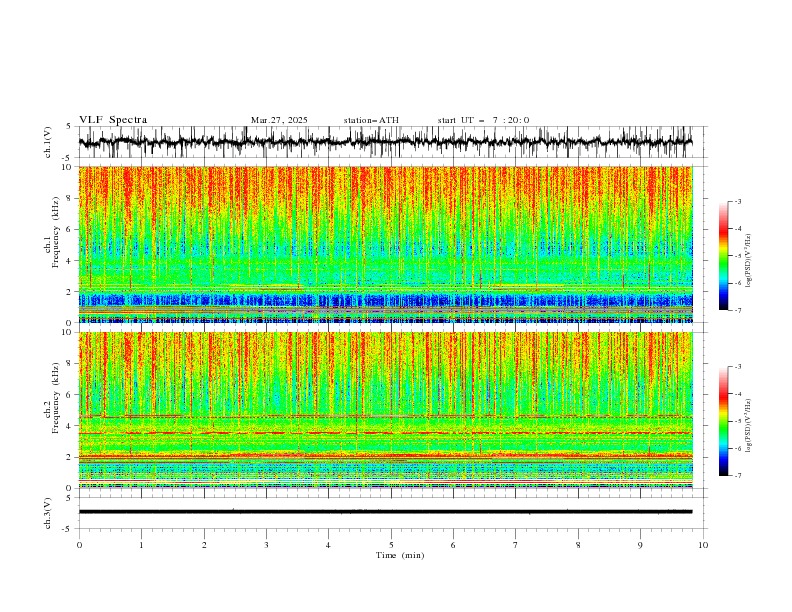Click the ch.2 frequency spectrogram panel

pyautogui.click(x=385, y=410)
